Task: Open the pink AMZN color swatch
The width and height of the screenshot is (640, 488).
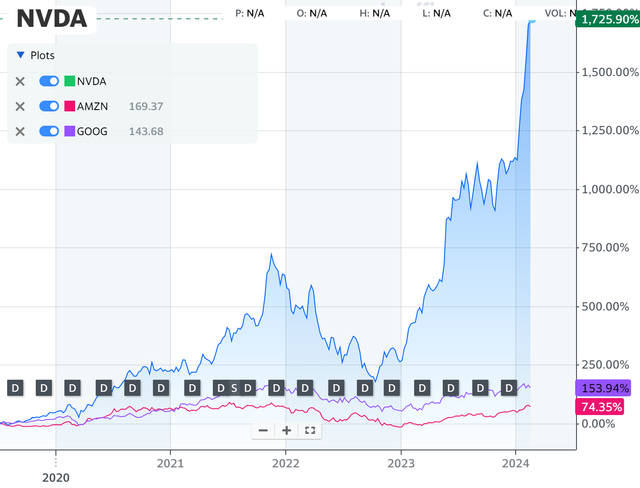Action: pos(70,106)
